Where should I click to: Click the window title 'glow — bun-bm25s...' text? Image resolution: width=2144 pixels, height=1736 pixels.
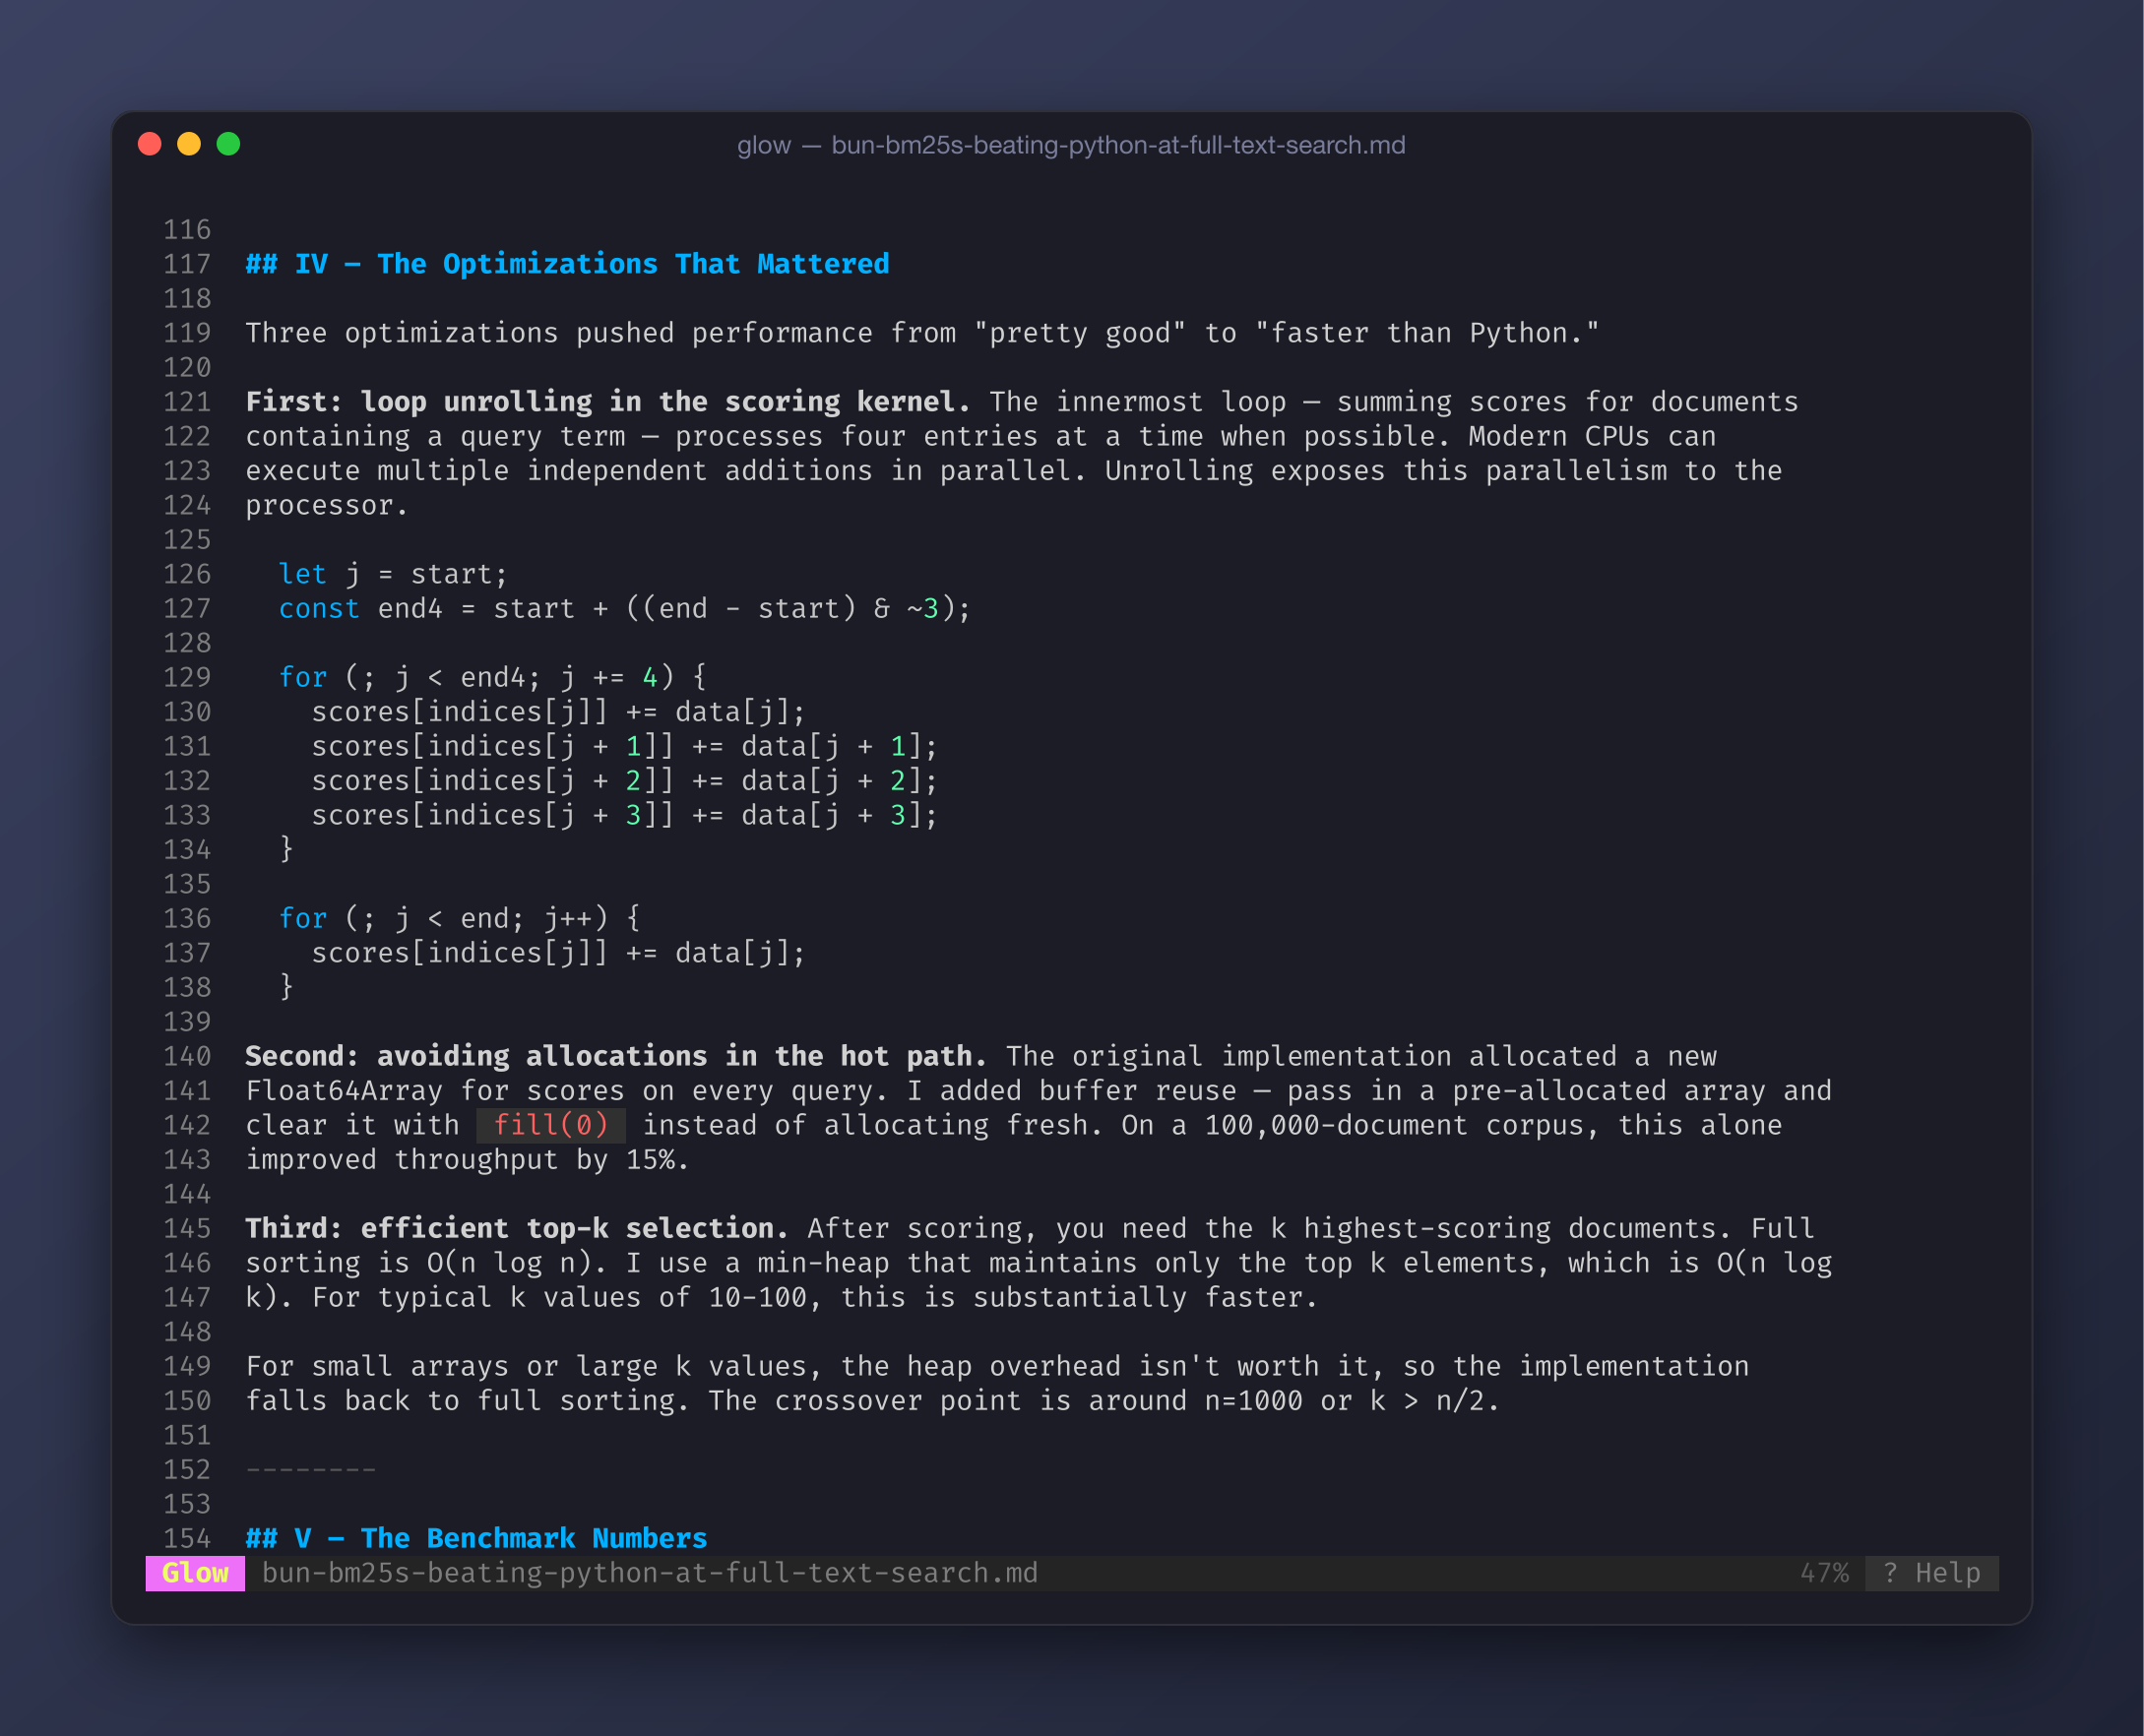click(x=1071, y=145)
